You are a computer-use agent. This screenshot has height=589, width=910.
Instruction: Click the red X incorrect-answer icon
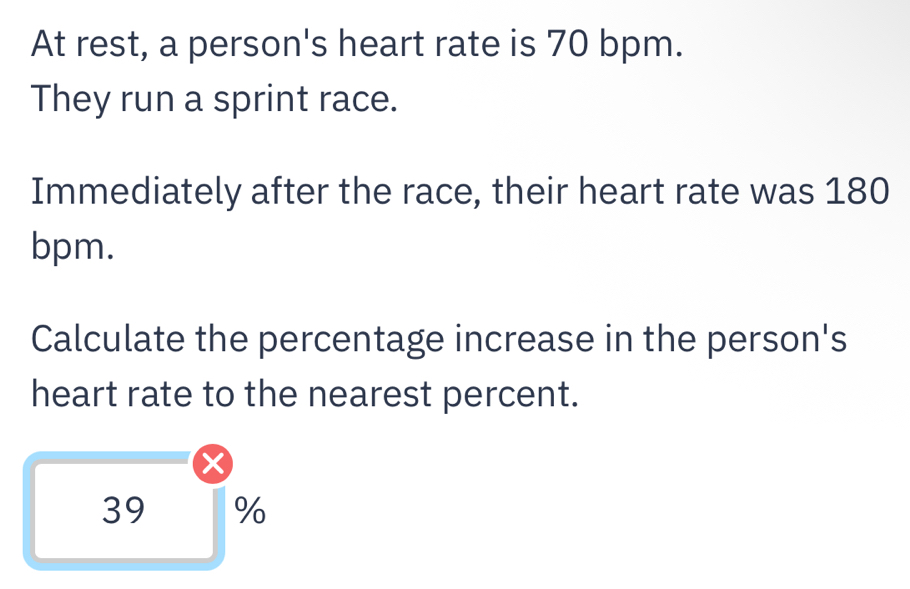(213, 464)
